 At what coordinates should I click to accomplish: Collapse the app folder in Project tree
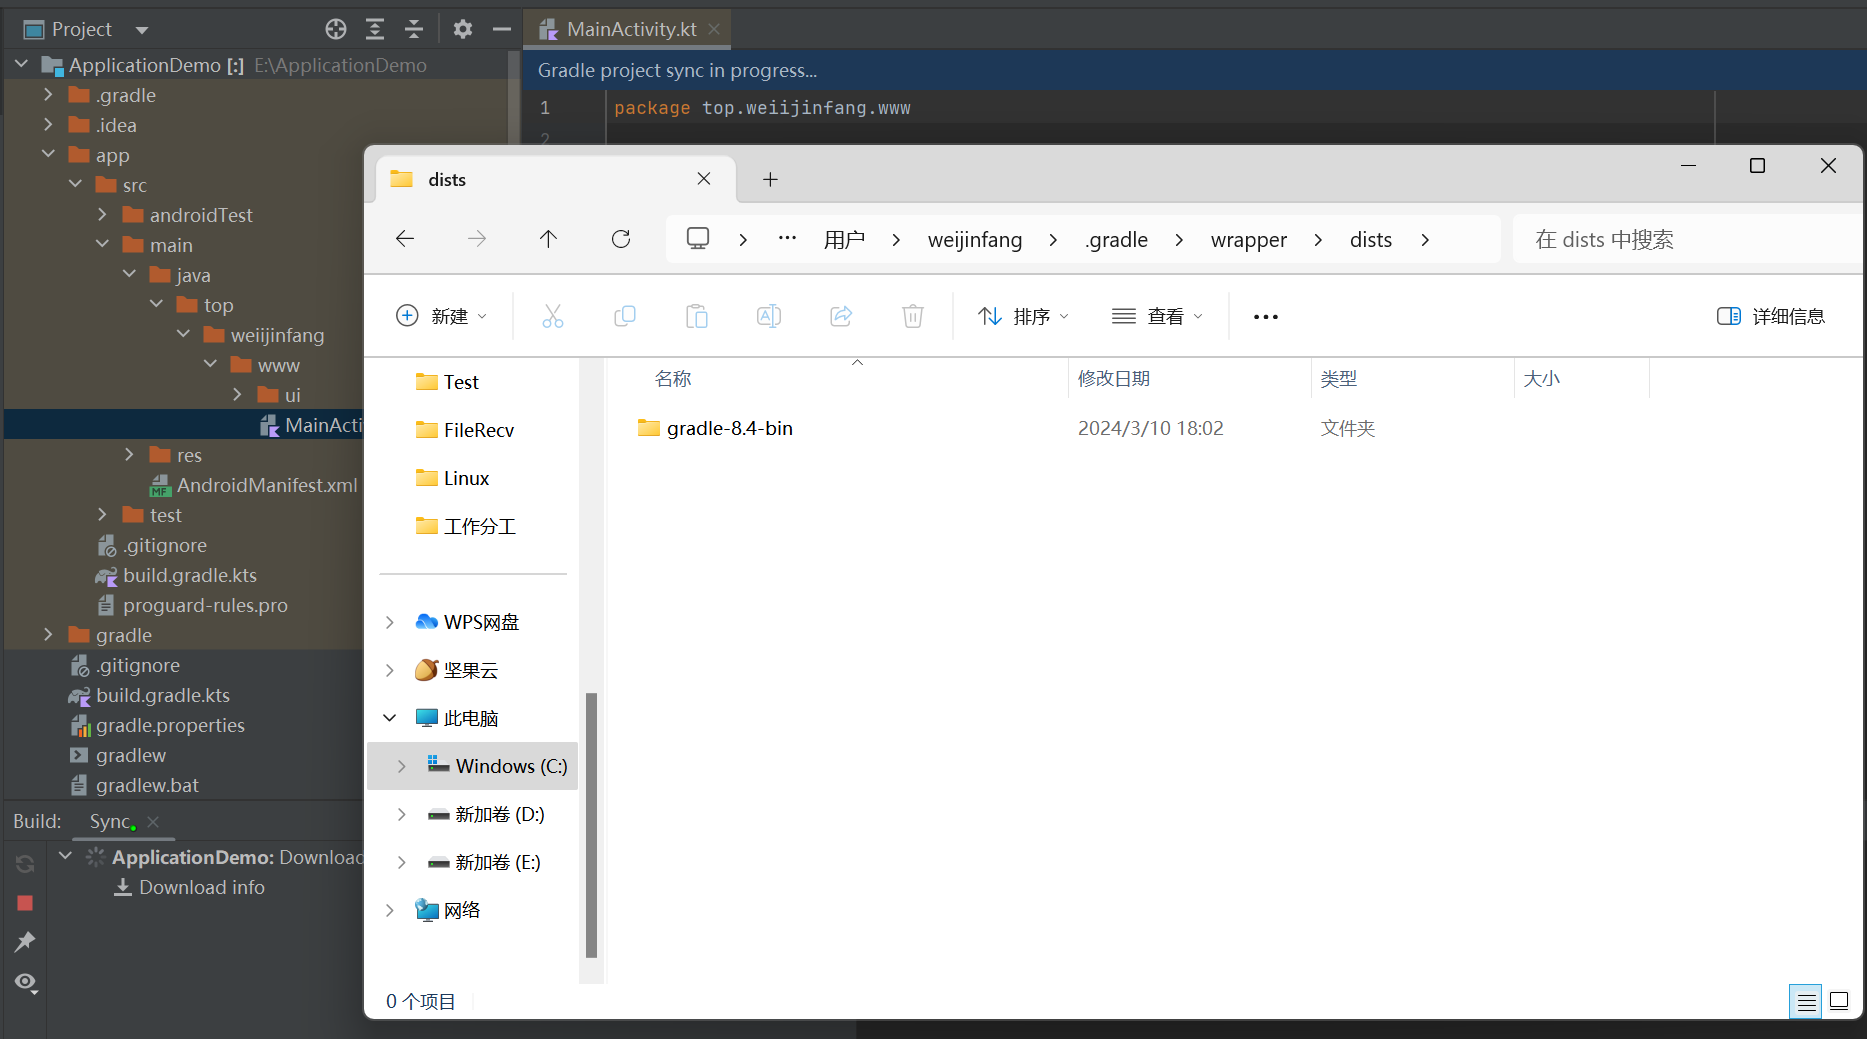tap(48, 155)
